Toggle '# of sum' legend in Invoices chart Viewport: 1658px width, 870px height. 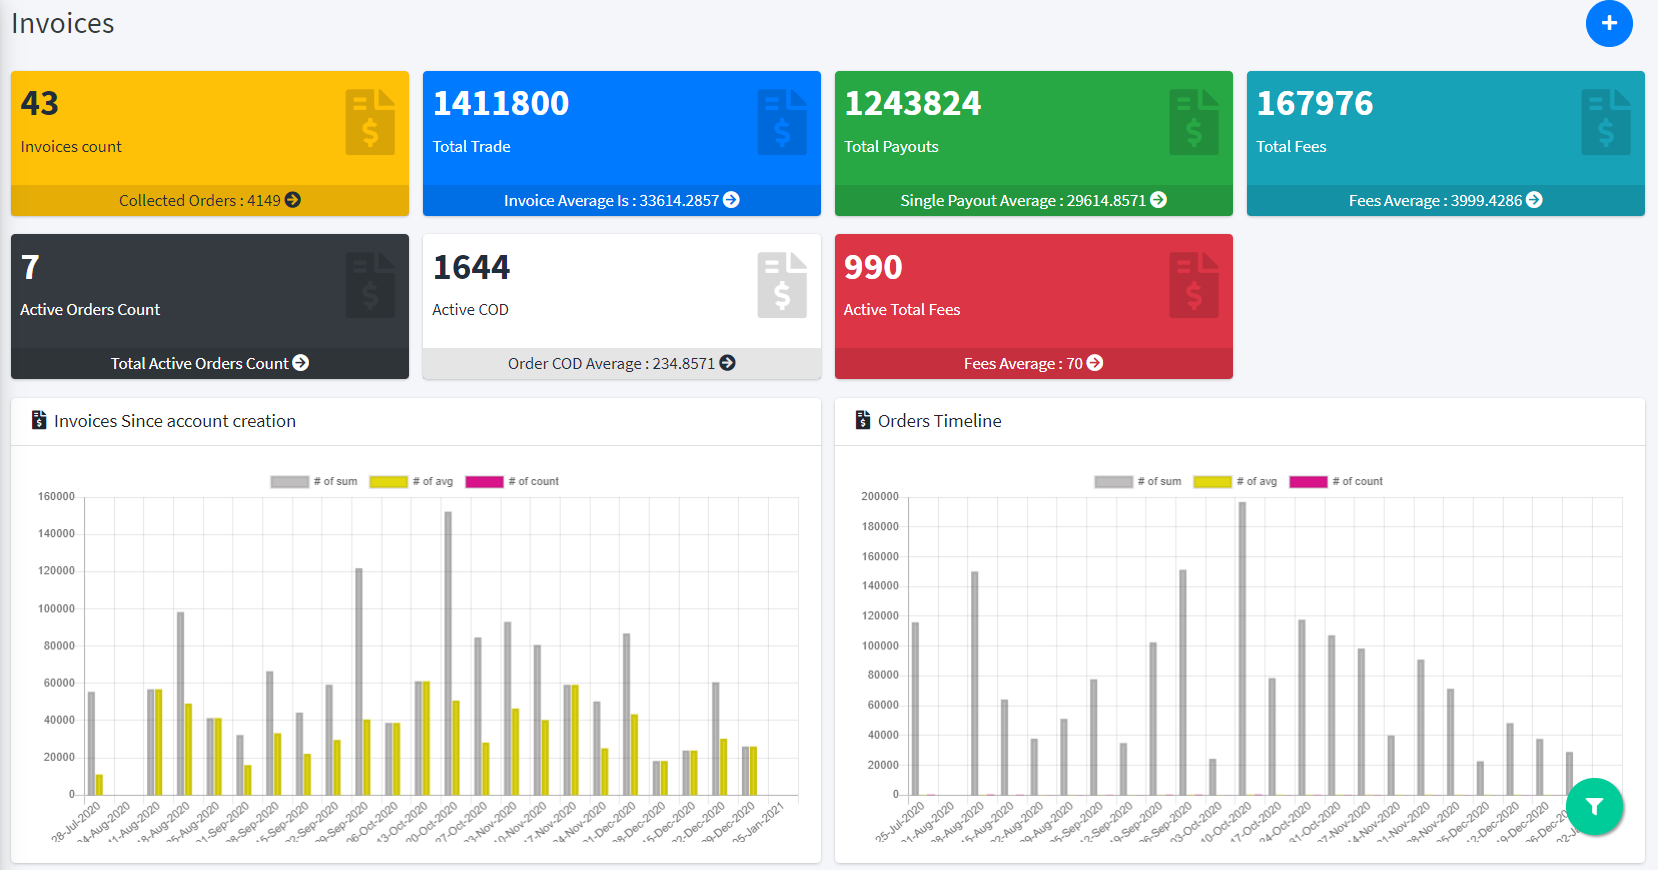point(314,481)
